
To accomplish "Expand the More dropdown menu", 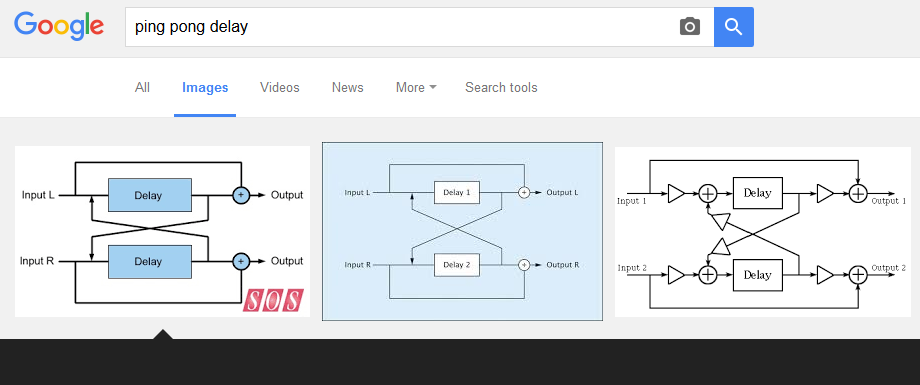I will pos(416,87).
